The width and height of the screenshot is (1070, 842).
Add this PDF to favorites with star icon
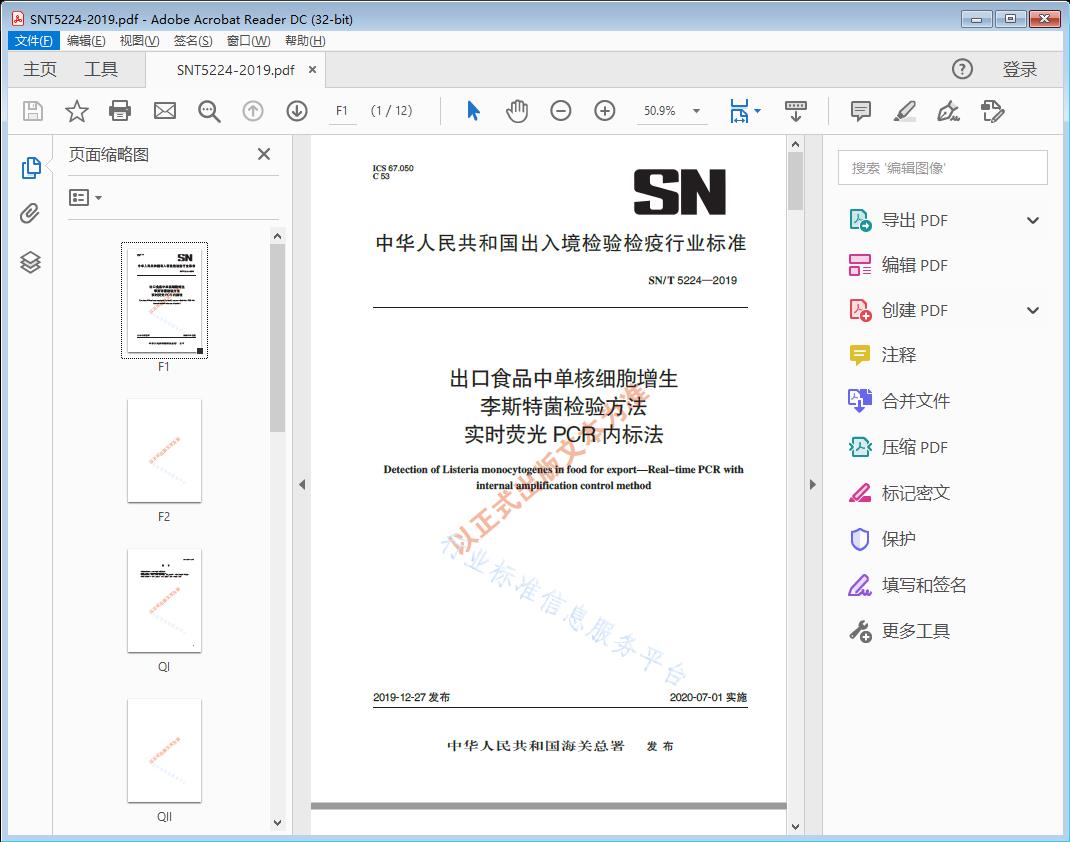76,111
